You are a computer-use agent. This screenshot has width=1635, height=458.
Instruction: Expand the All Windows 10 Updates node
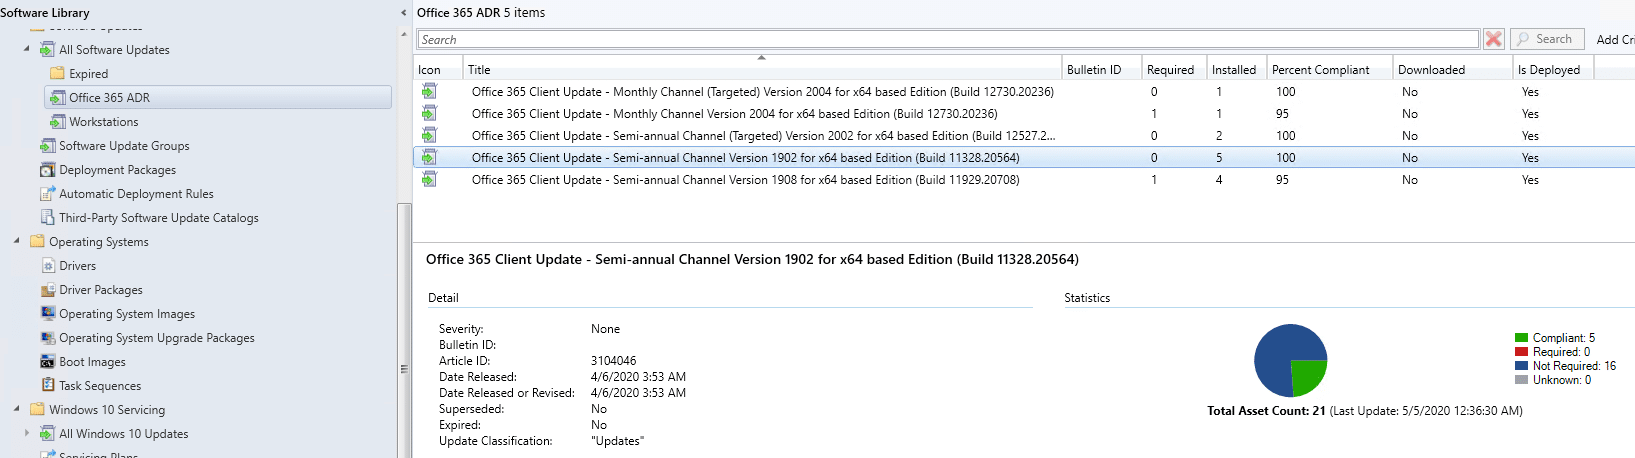[27, 434]
